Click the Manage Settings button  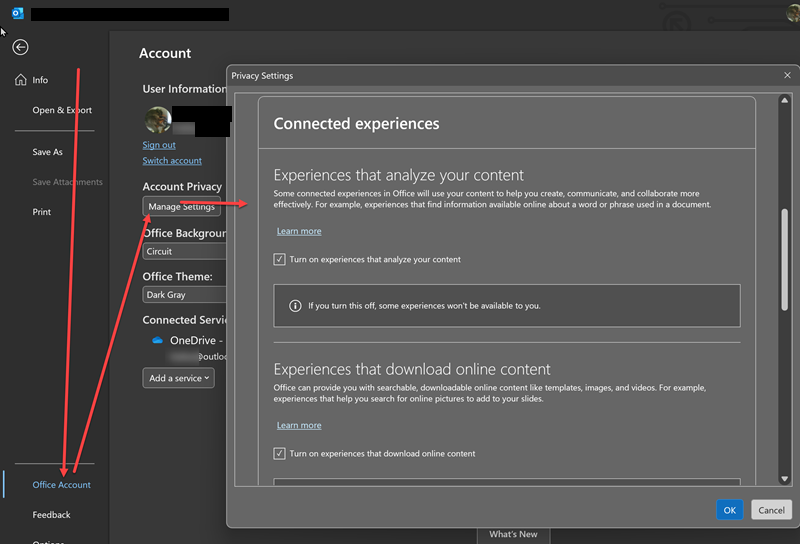182,207
